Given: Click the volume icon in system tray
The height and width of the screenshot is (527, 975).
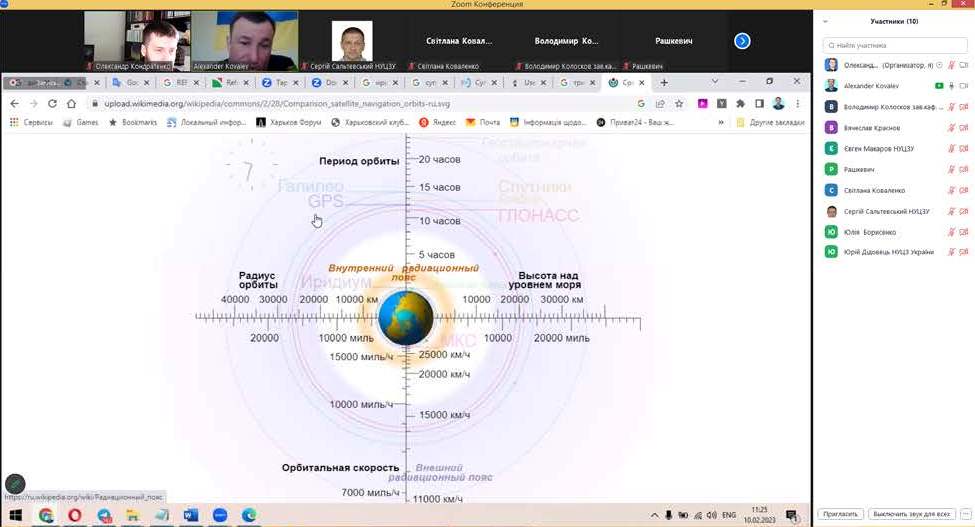Looking at the screenshot, I should coord(711,515).
